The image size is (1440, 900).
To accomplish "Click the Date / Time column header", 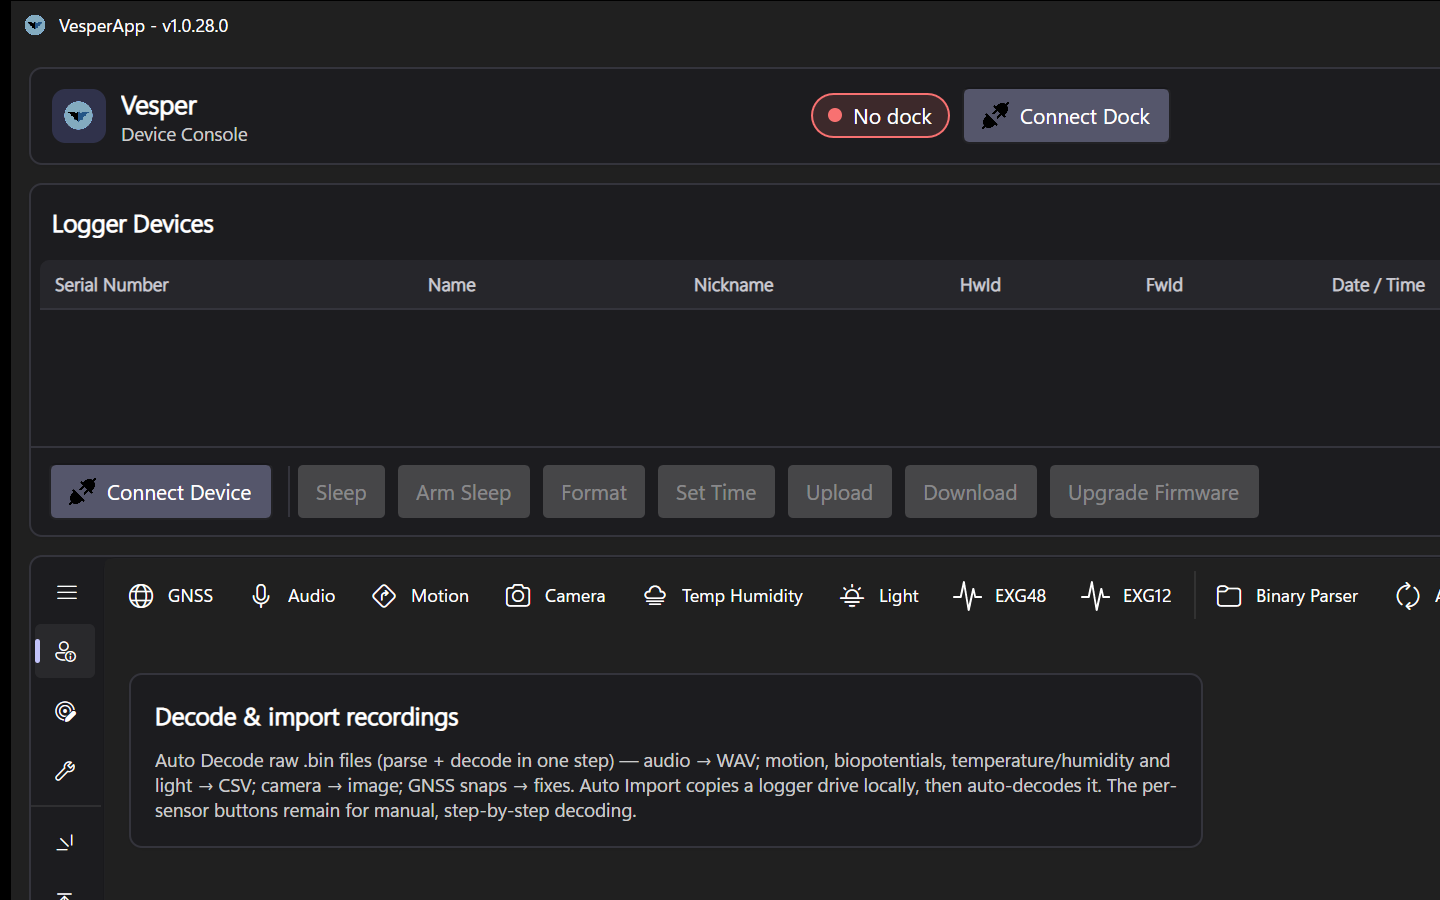I will 1378,285.
